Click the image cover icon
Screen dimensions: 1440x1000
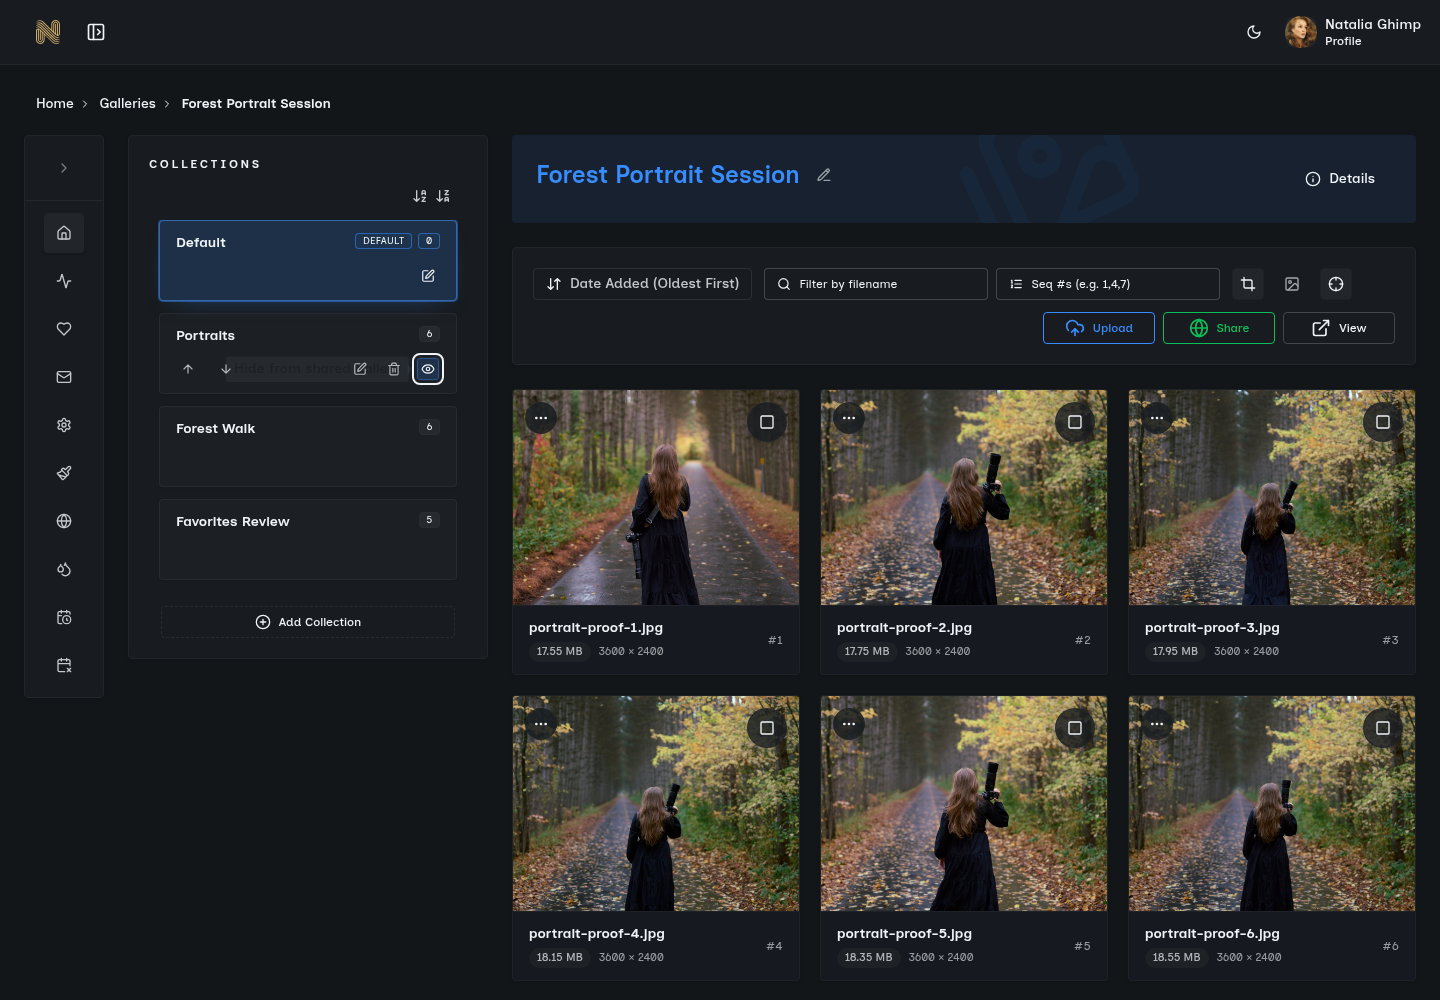1292,284
